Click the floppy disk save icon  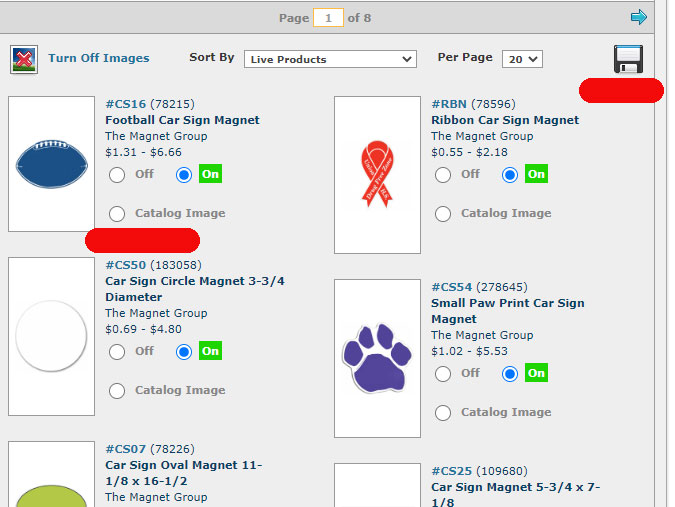pyautogui.click(x=628, y=59)
